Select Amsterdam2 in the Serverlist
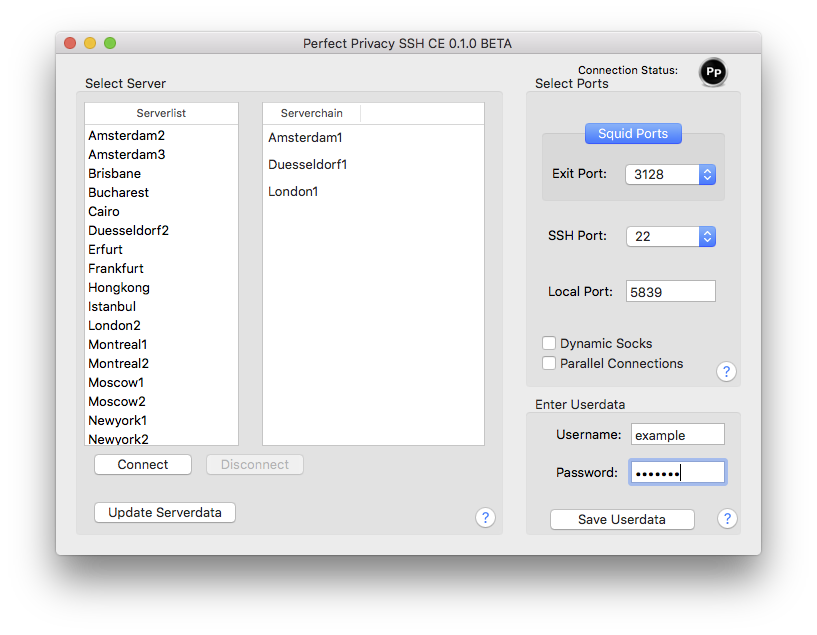 point(162,135)
